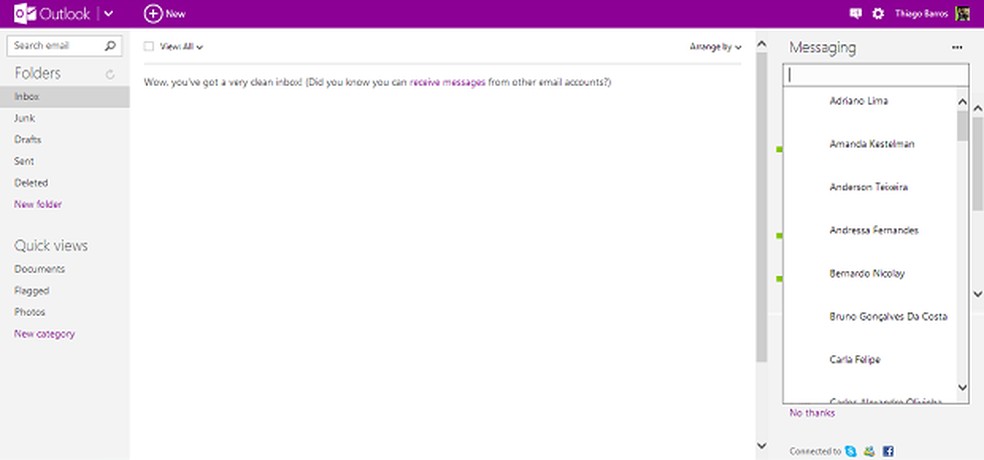The height and width of the screenshot is (460, 984).
Task: Select contact Bernardo Nicolay
Action: pyautogui.click(x=869, y=274)
